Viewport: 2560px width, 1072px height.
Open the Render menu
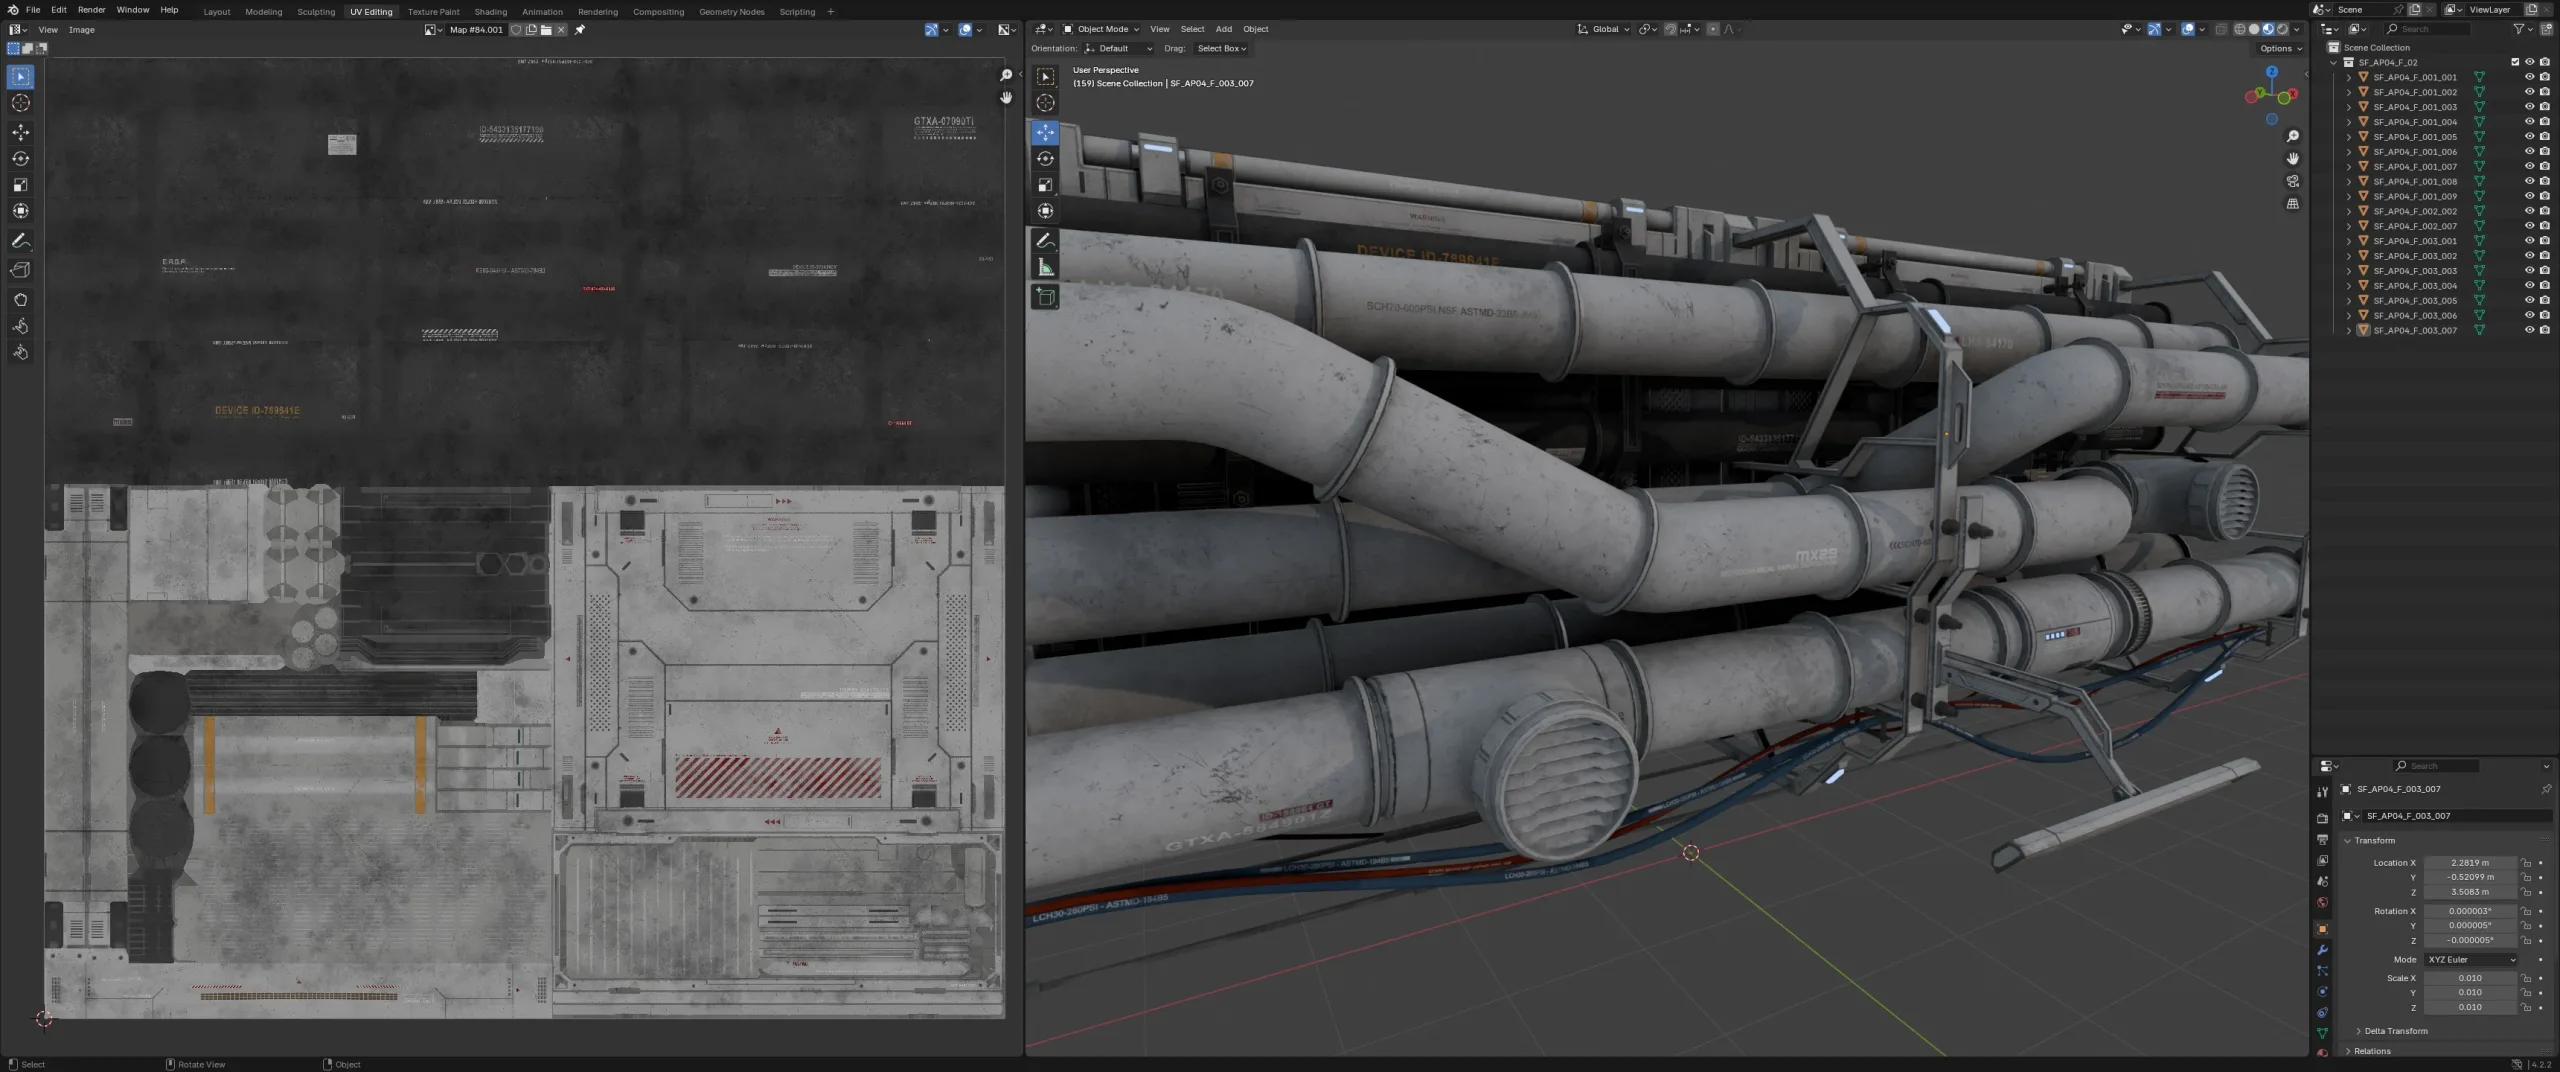tap(91, 10)
